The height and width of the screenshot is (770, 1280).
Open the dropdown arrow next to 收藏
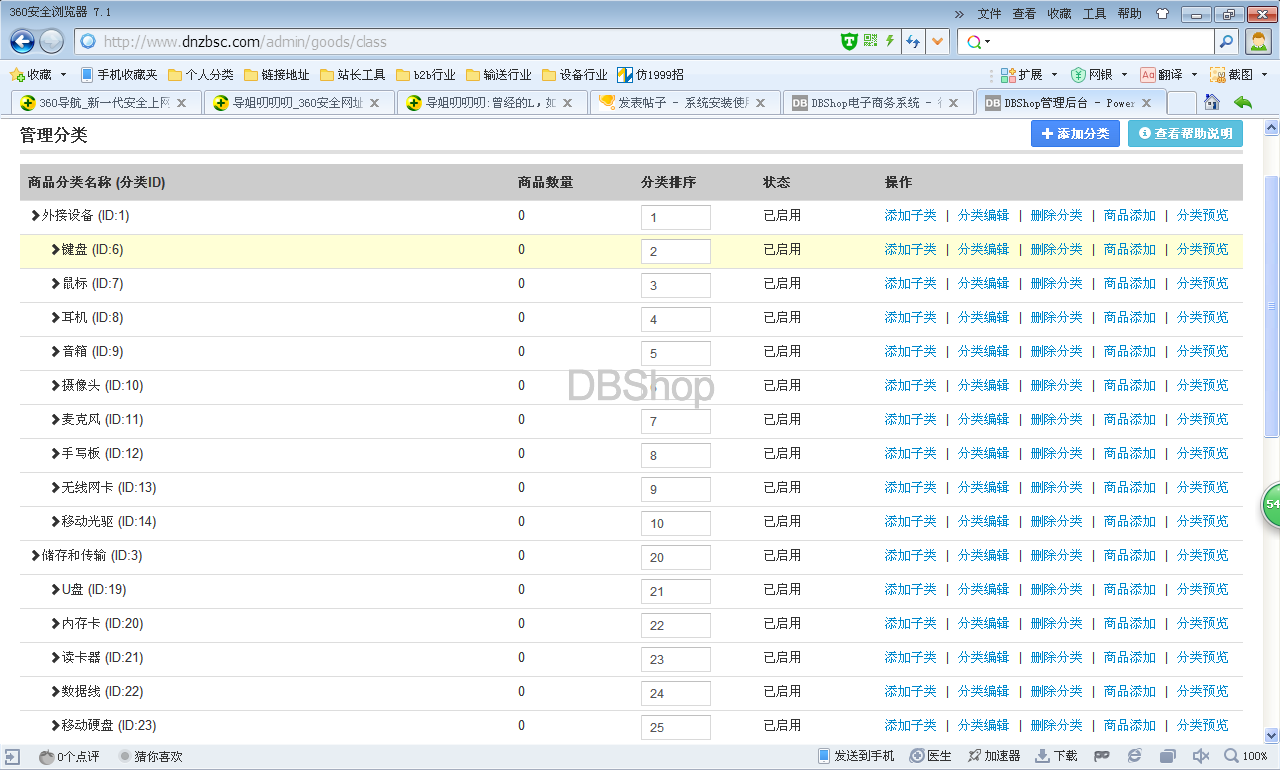point(64,75)
